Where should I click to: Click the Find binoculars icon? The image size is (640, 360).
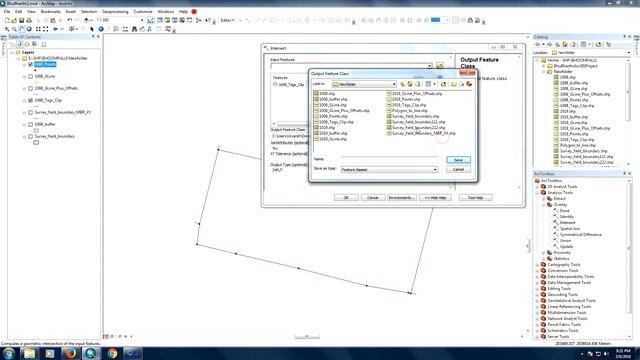pos(134,29)
